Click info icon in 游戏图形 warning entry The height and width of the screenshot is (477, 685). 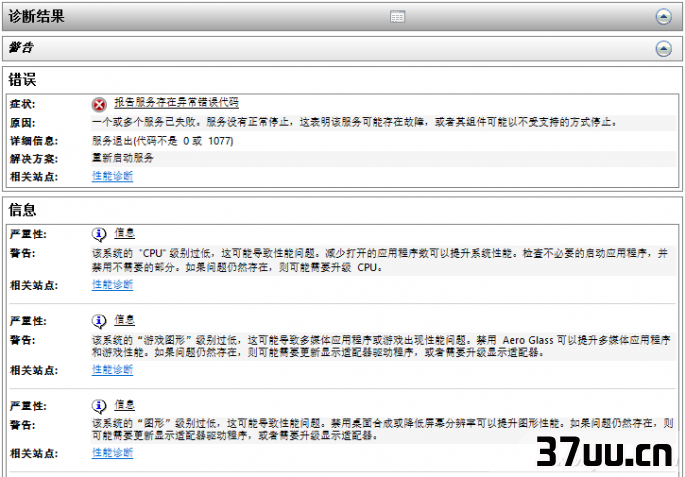point(99,321)
